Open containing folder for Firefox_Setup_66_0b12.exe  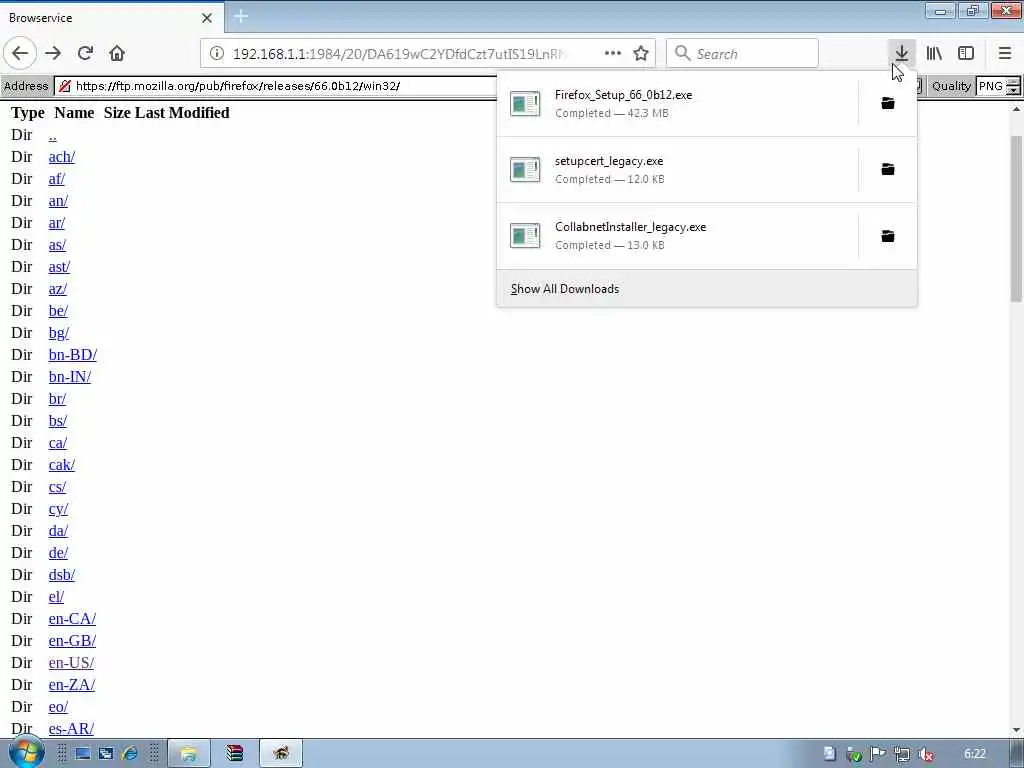click(x=888, y=103)
